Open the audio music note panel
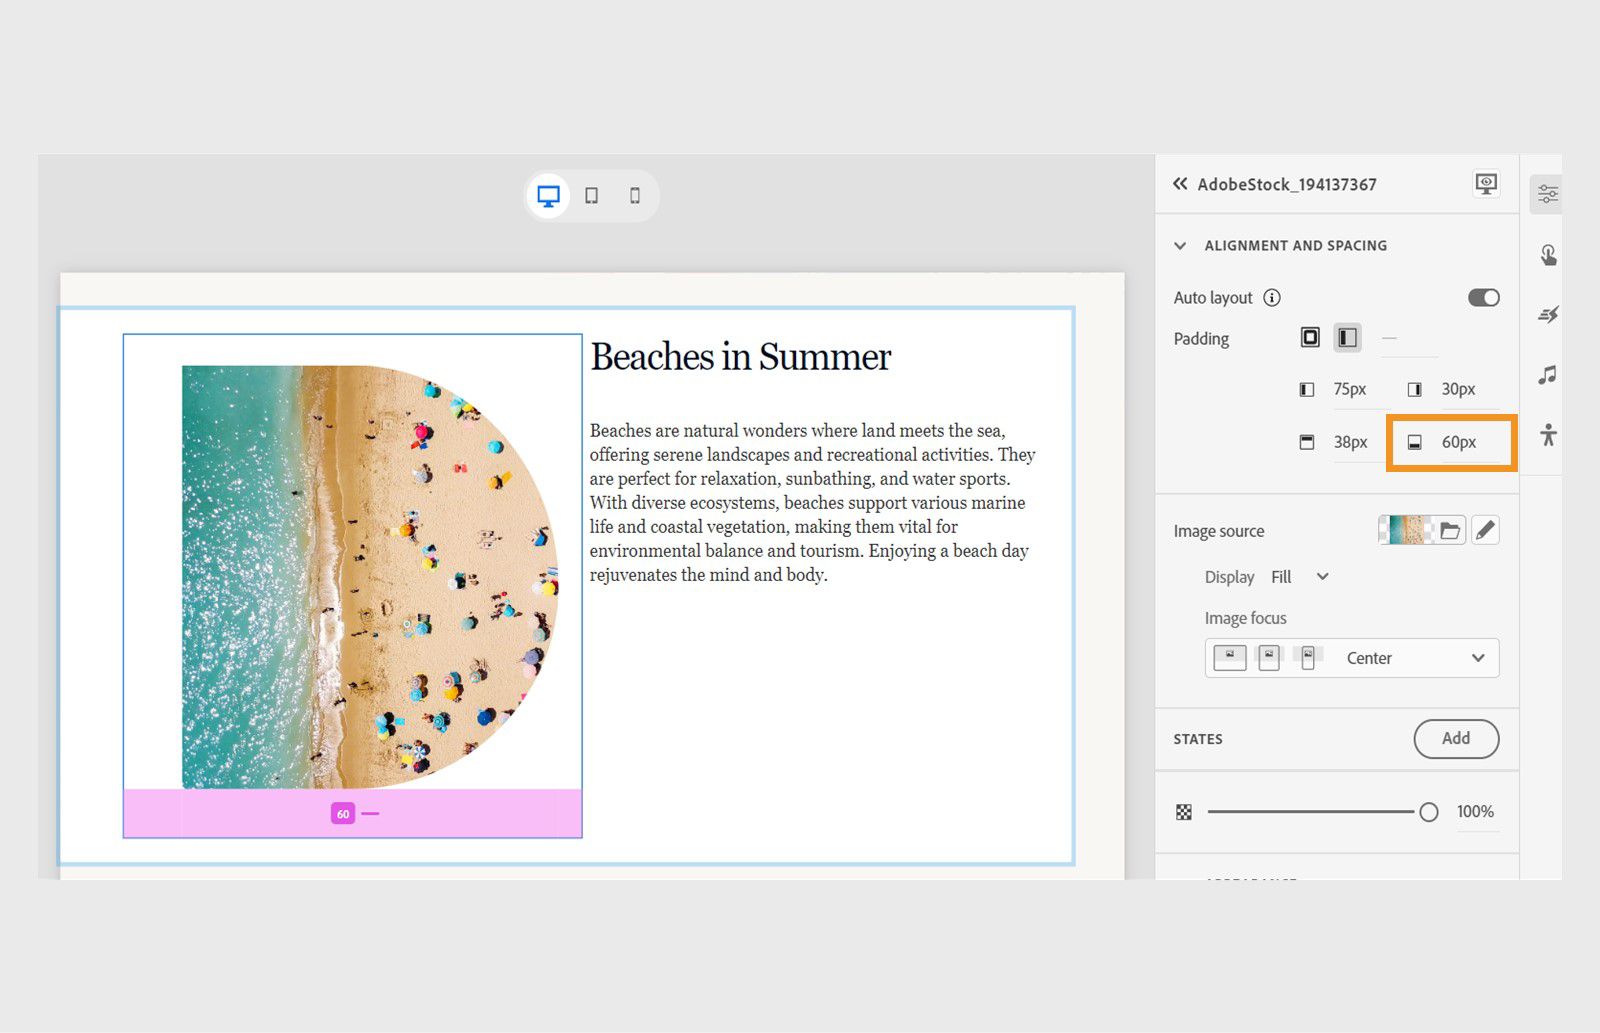The image size is (1600, 1033). click(1548, 375)
